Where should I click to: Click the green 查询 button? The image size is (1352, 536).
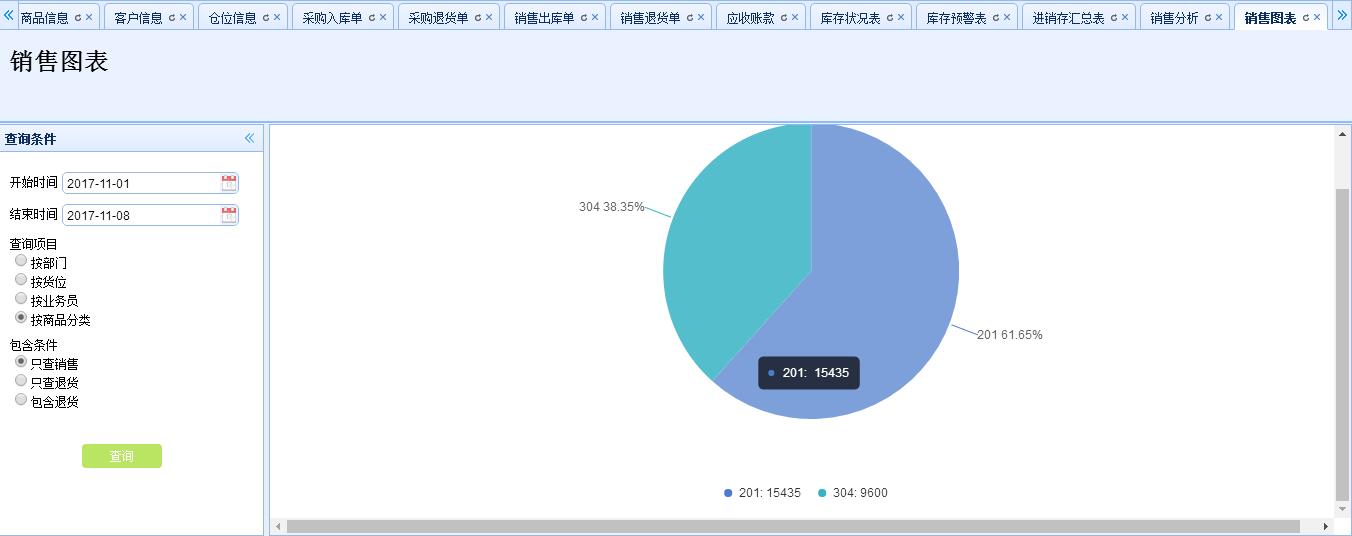pos(122,456)
